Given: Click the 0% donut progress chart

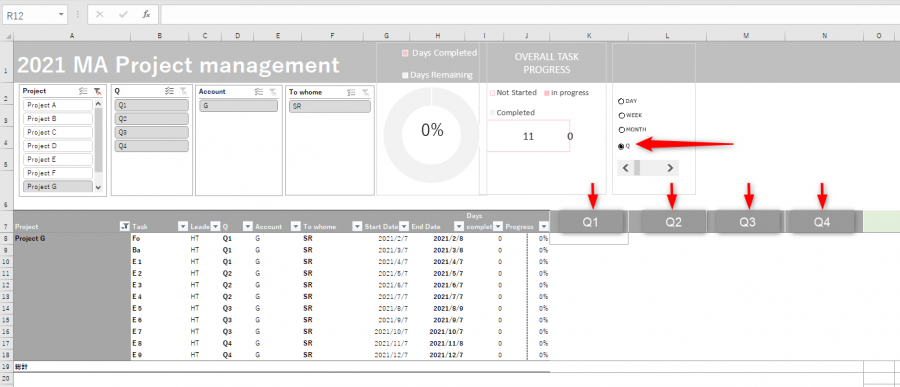Looking at the screenshot, I should click(x=432, y=135).
